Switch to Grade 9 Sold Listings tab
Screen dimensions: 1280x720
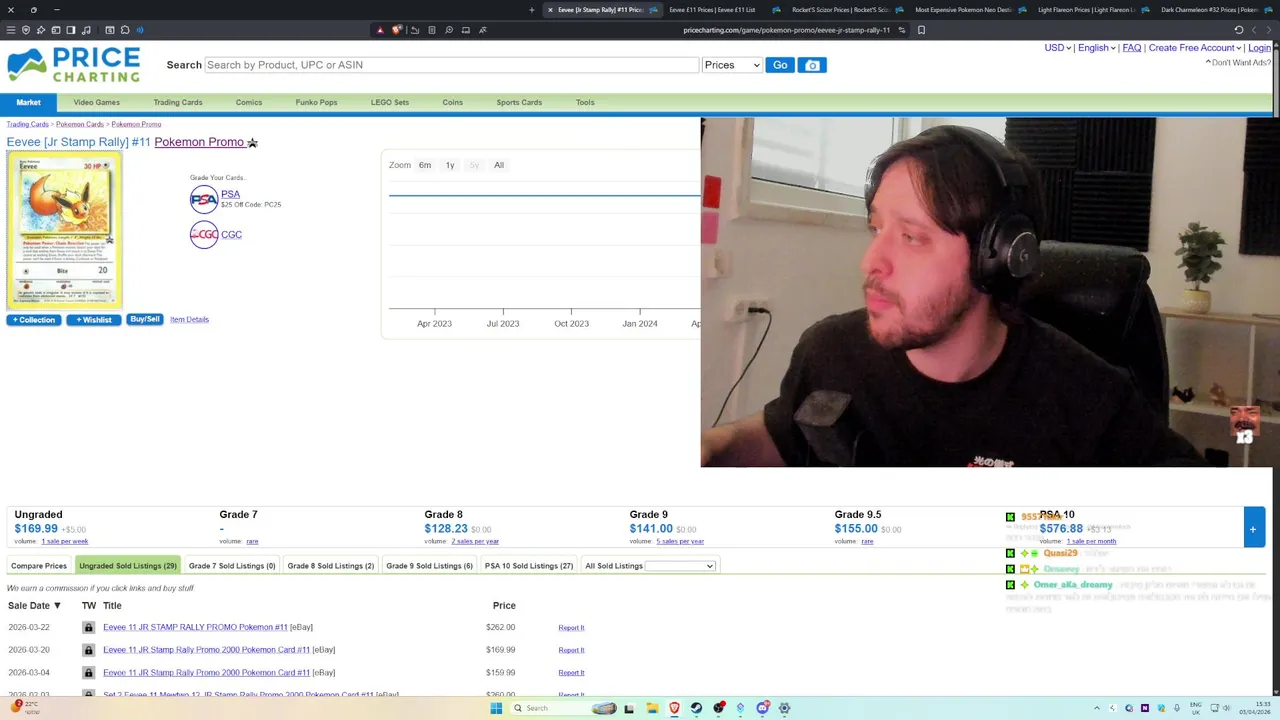(x=429, y=566)
